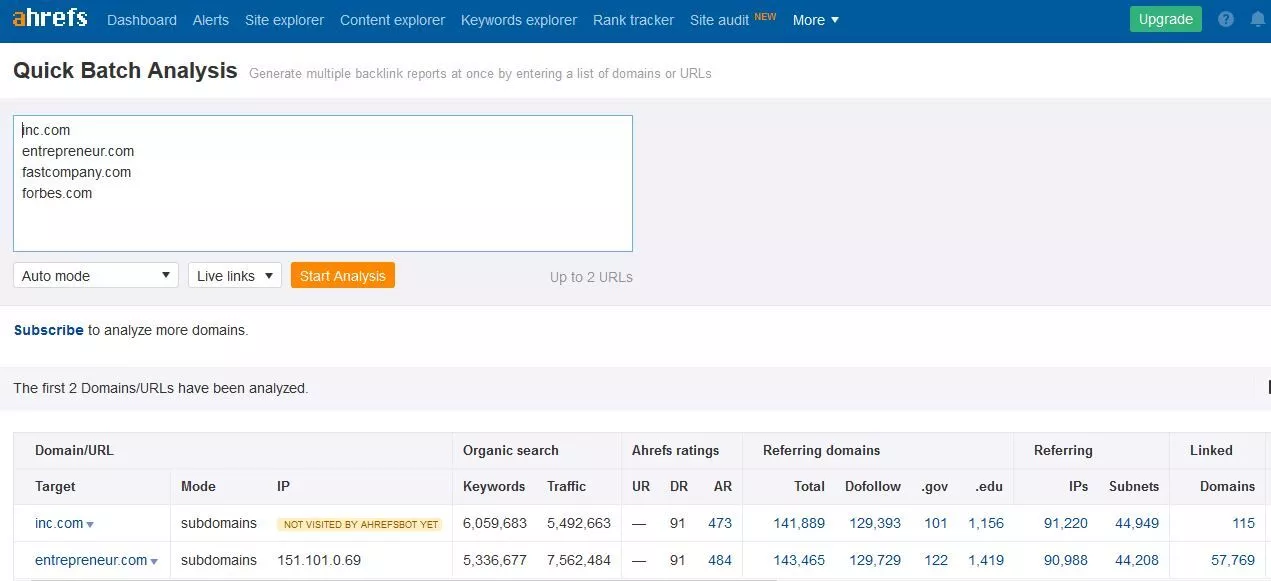
Task: Open Site audit
Action: click(x=719, y=20)
